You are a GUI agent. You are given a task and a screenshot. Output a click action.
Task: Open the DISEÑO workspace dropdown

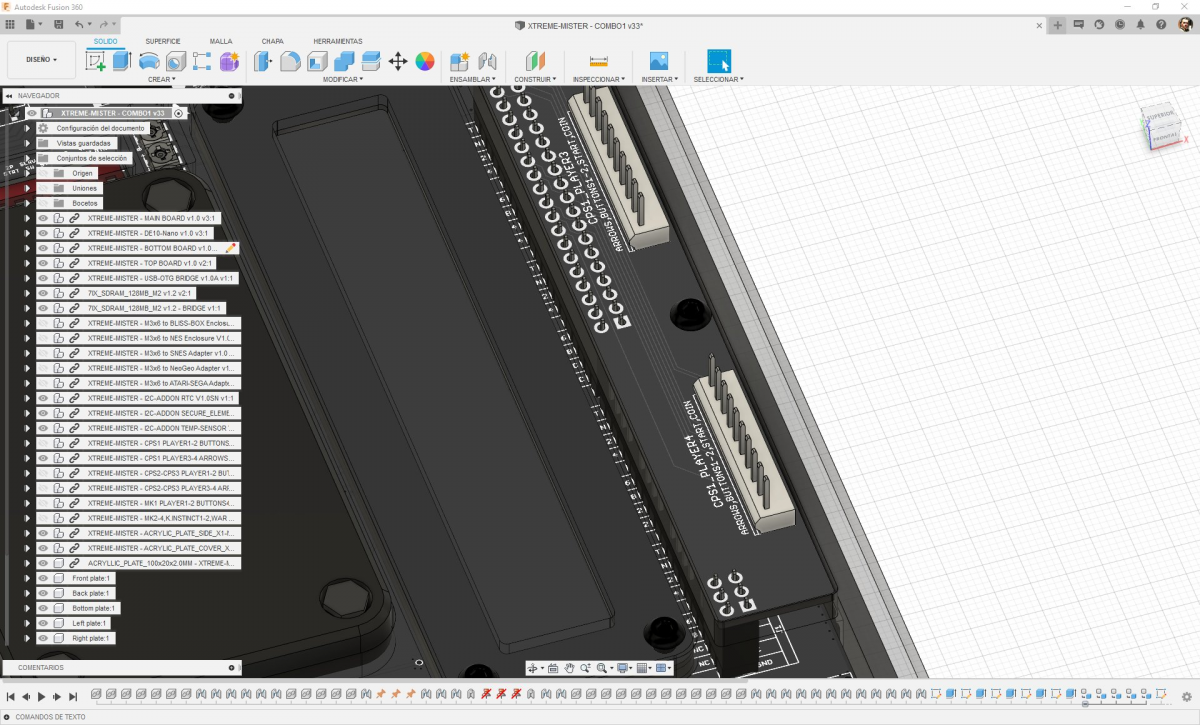[x=41, y=60]
